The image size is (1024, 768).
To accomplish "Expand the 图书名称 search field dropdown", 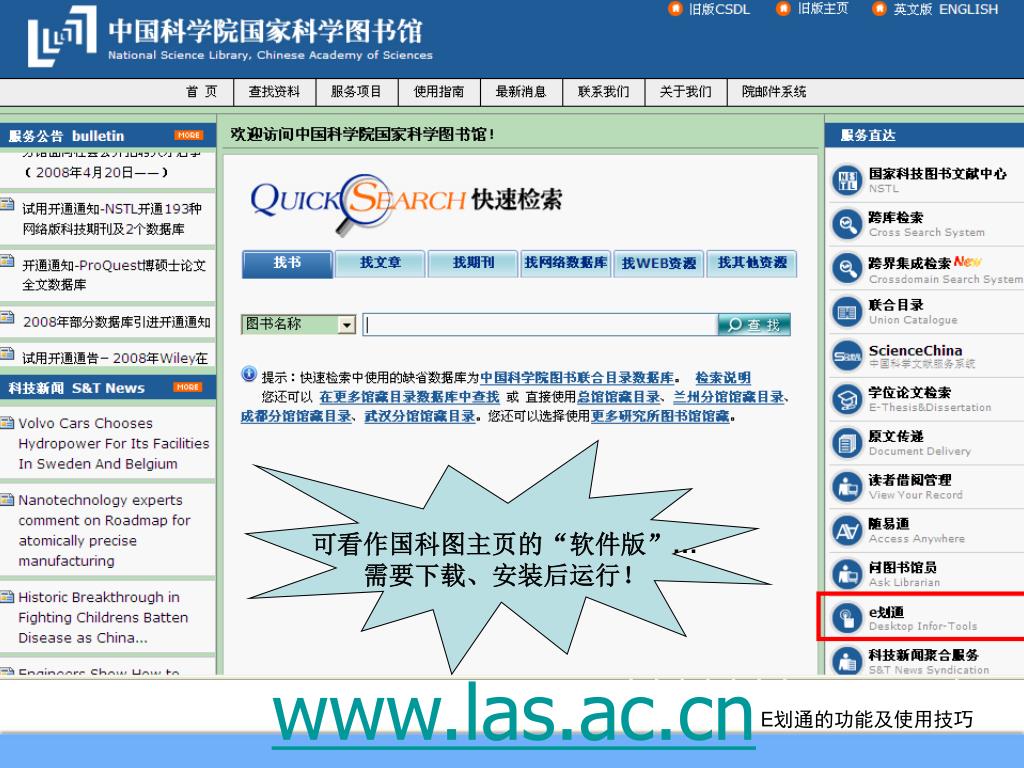I will (347, 325).
